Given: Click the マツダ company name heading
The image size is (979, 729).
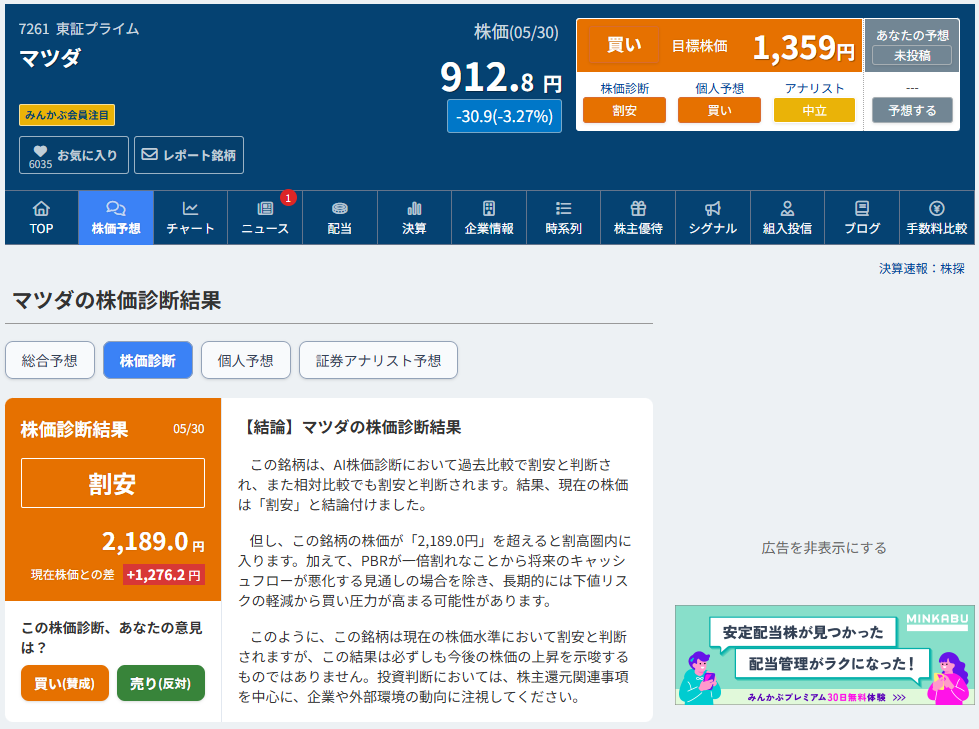Looking at the screenshot, I should 50,57.
